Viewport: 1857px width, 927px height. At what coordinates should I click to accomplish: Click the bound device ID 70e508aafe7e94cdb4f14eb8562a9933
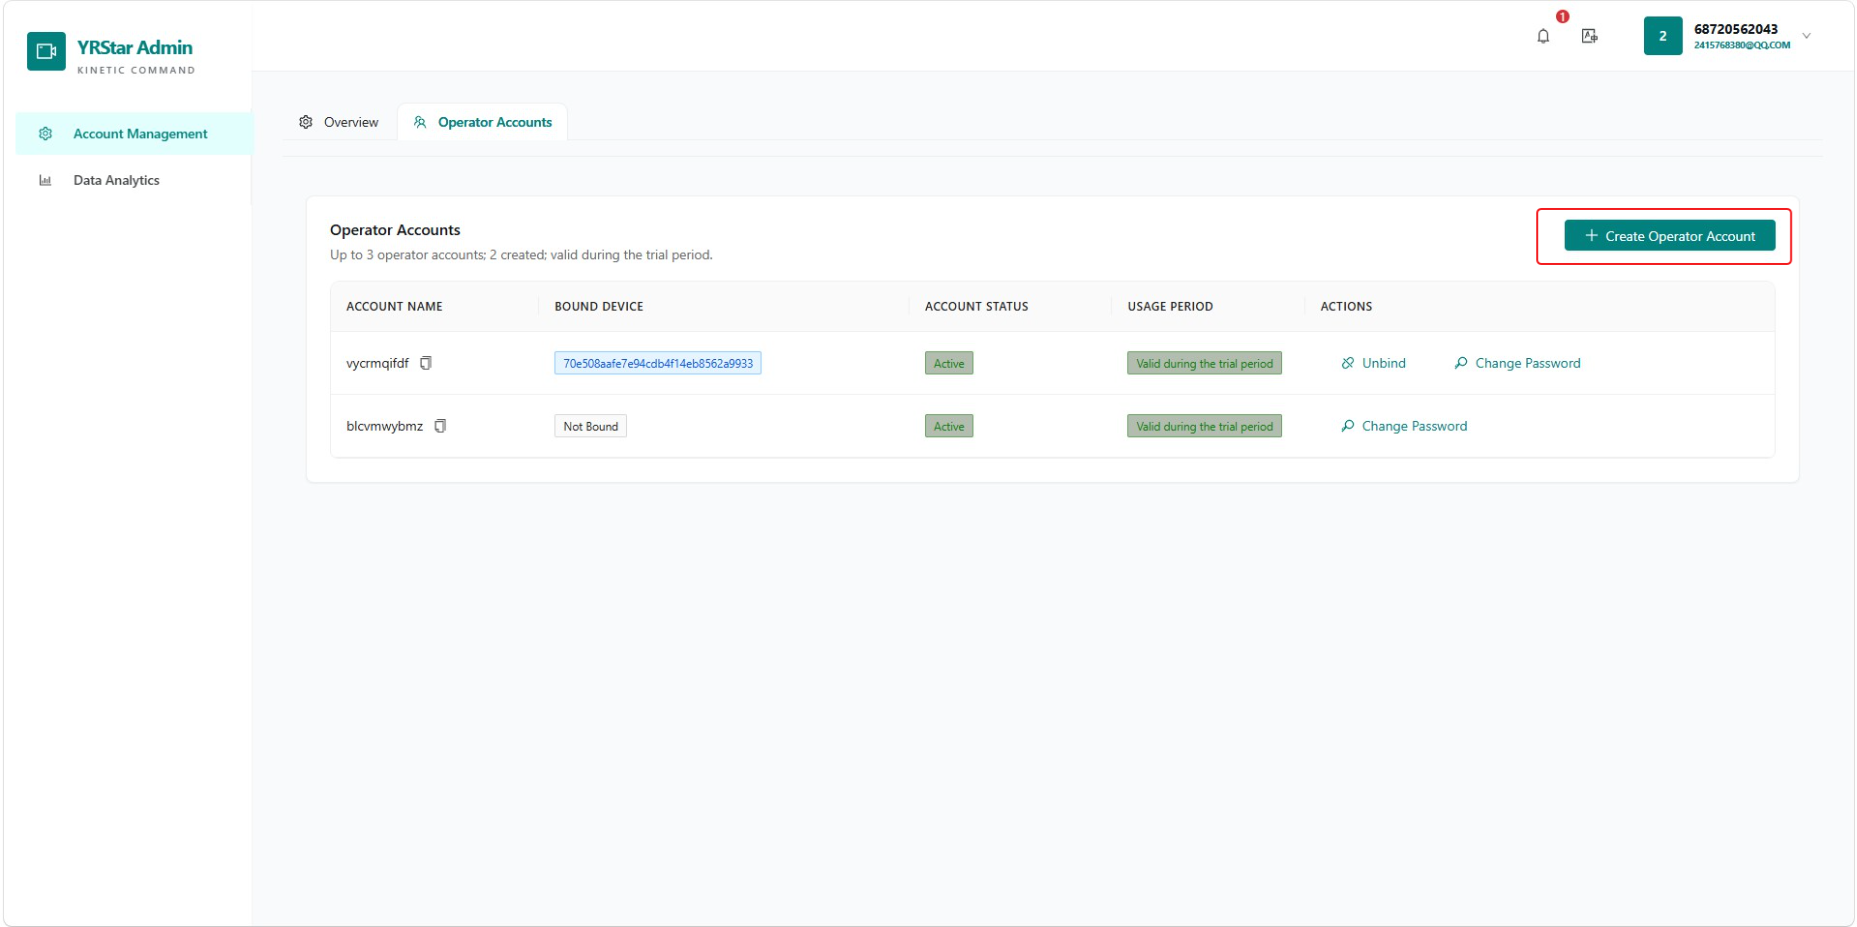tap(658, 363)
